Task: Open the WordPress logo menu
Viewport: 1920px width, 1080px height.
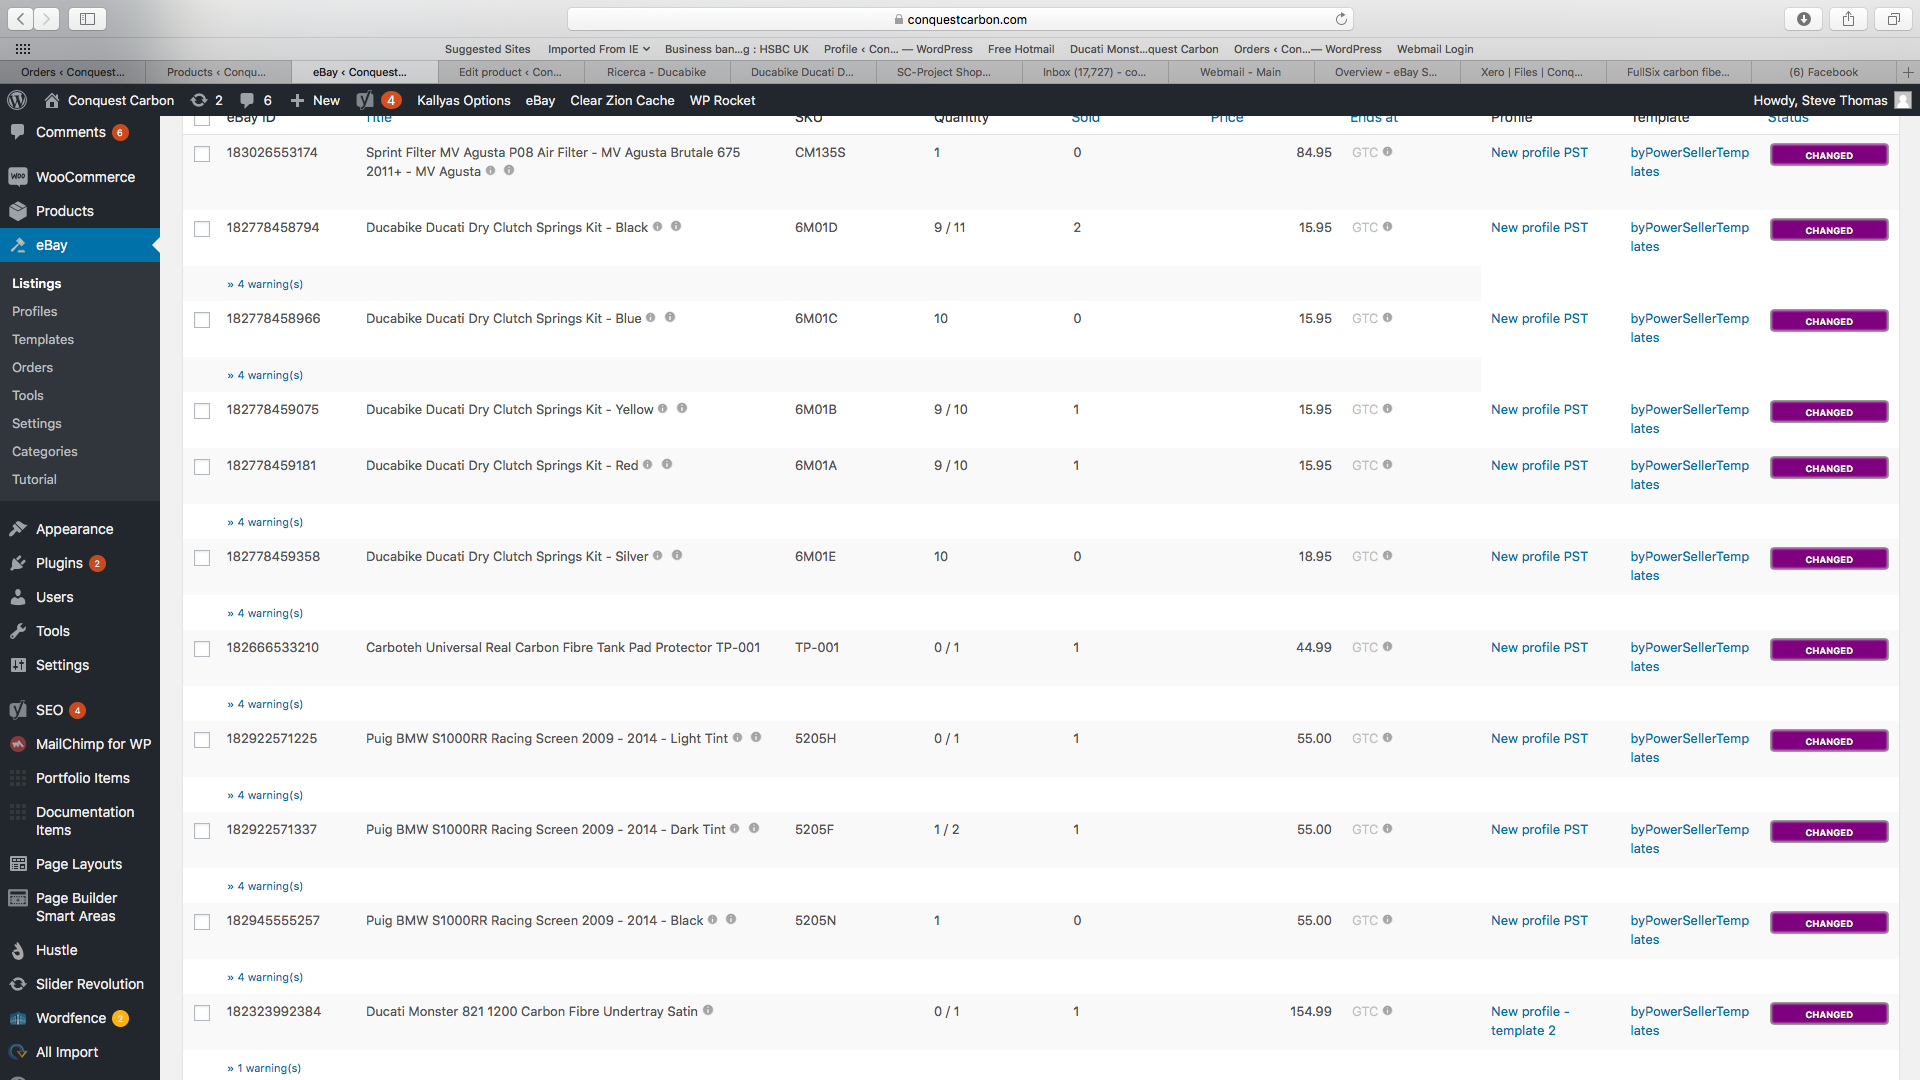Action: 17,100
